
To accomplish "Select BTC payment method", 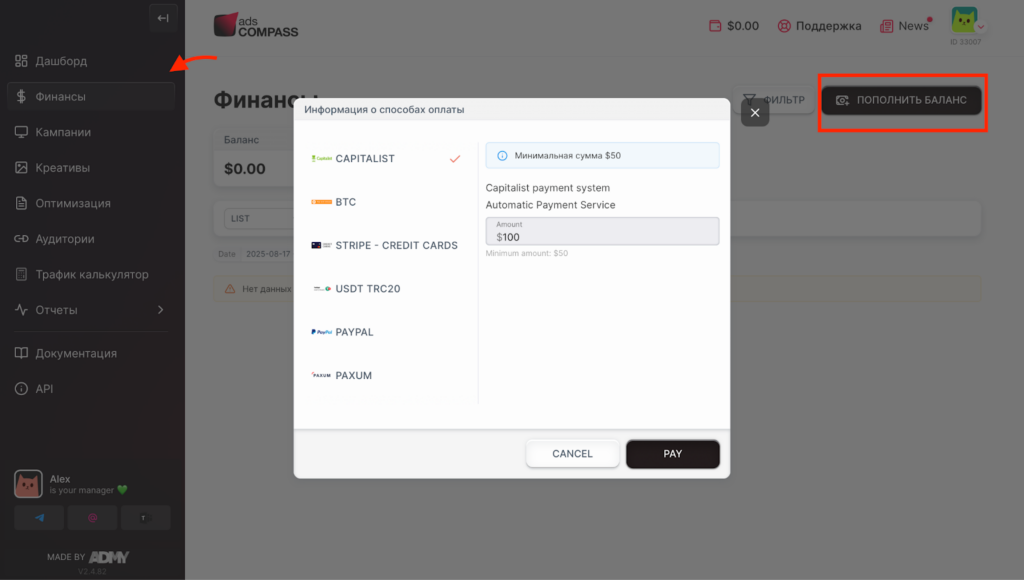I will pos(386,202).
